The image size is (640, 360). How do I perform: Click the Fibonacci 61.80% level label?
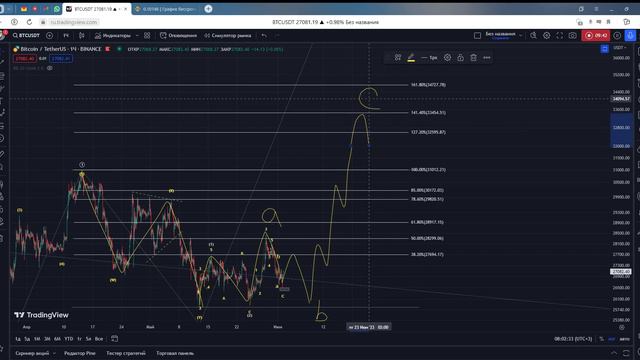click(427, 222)
